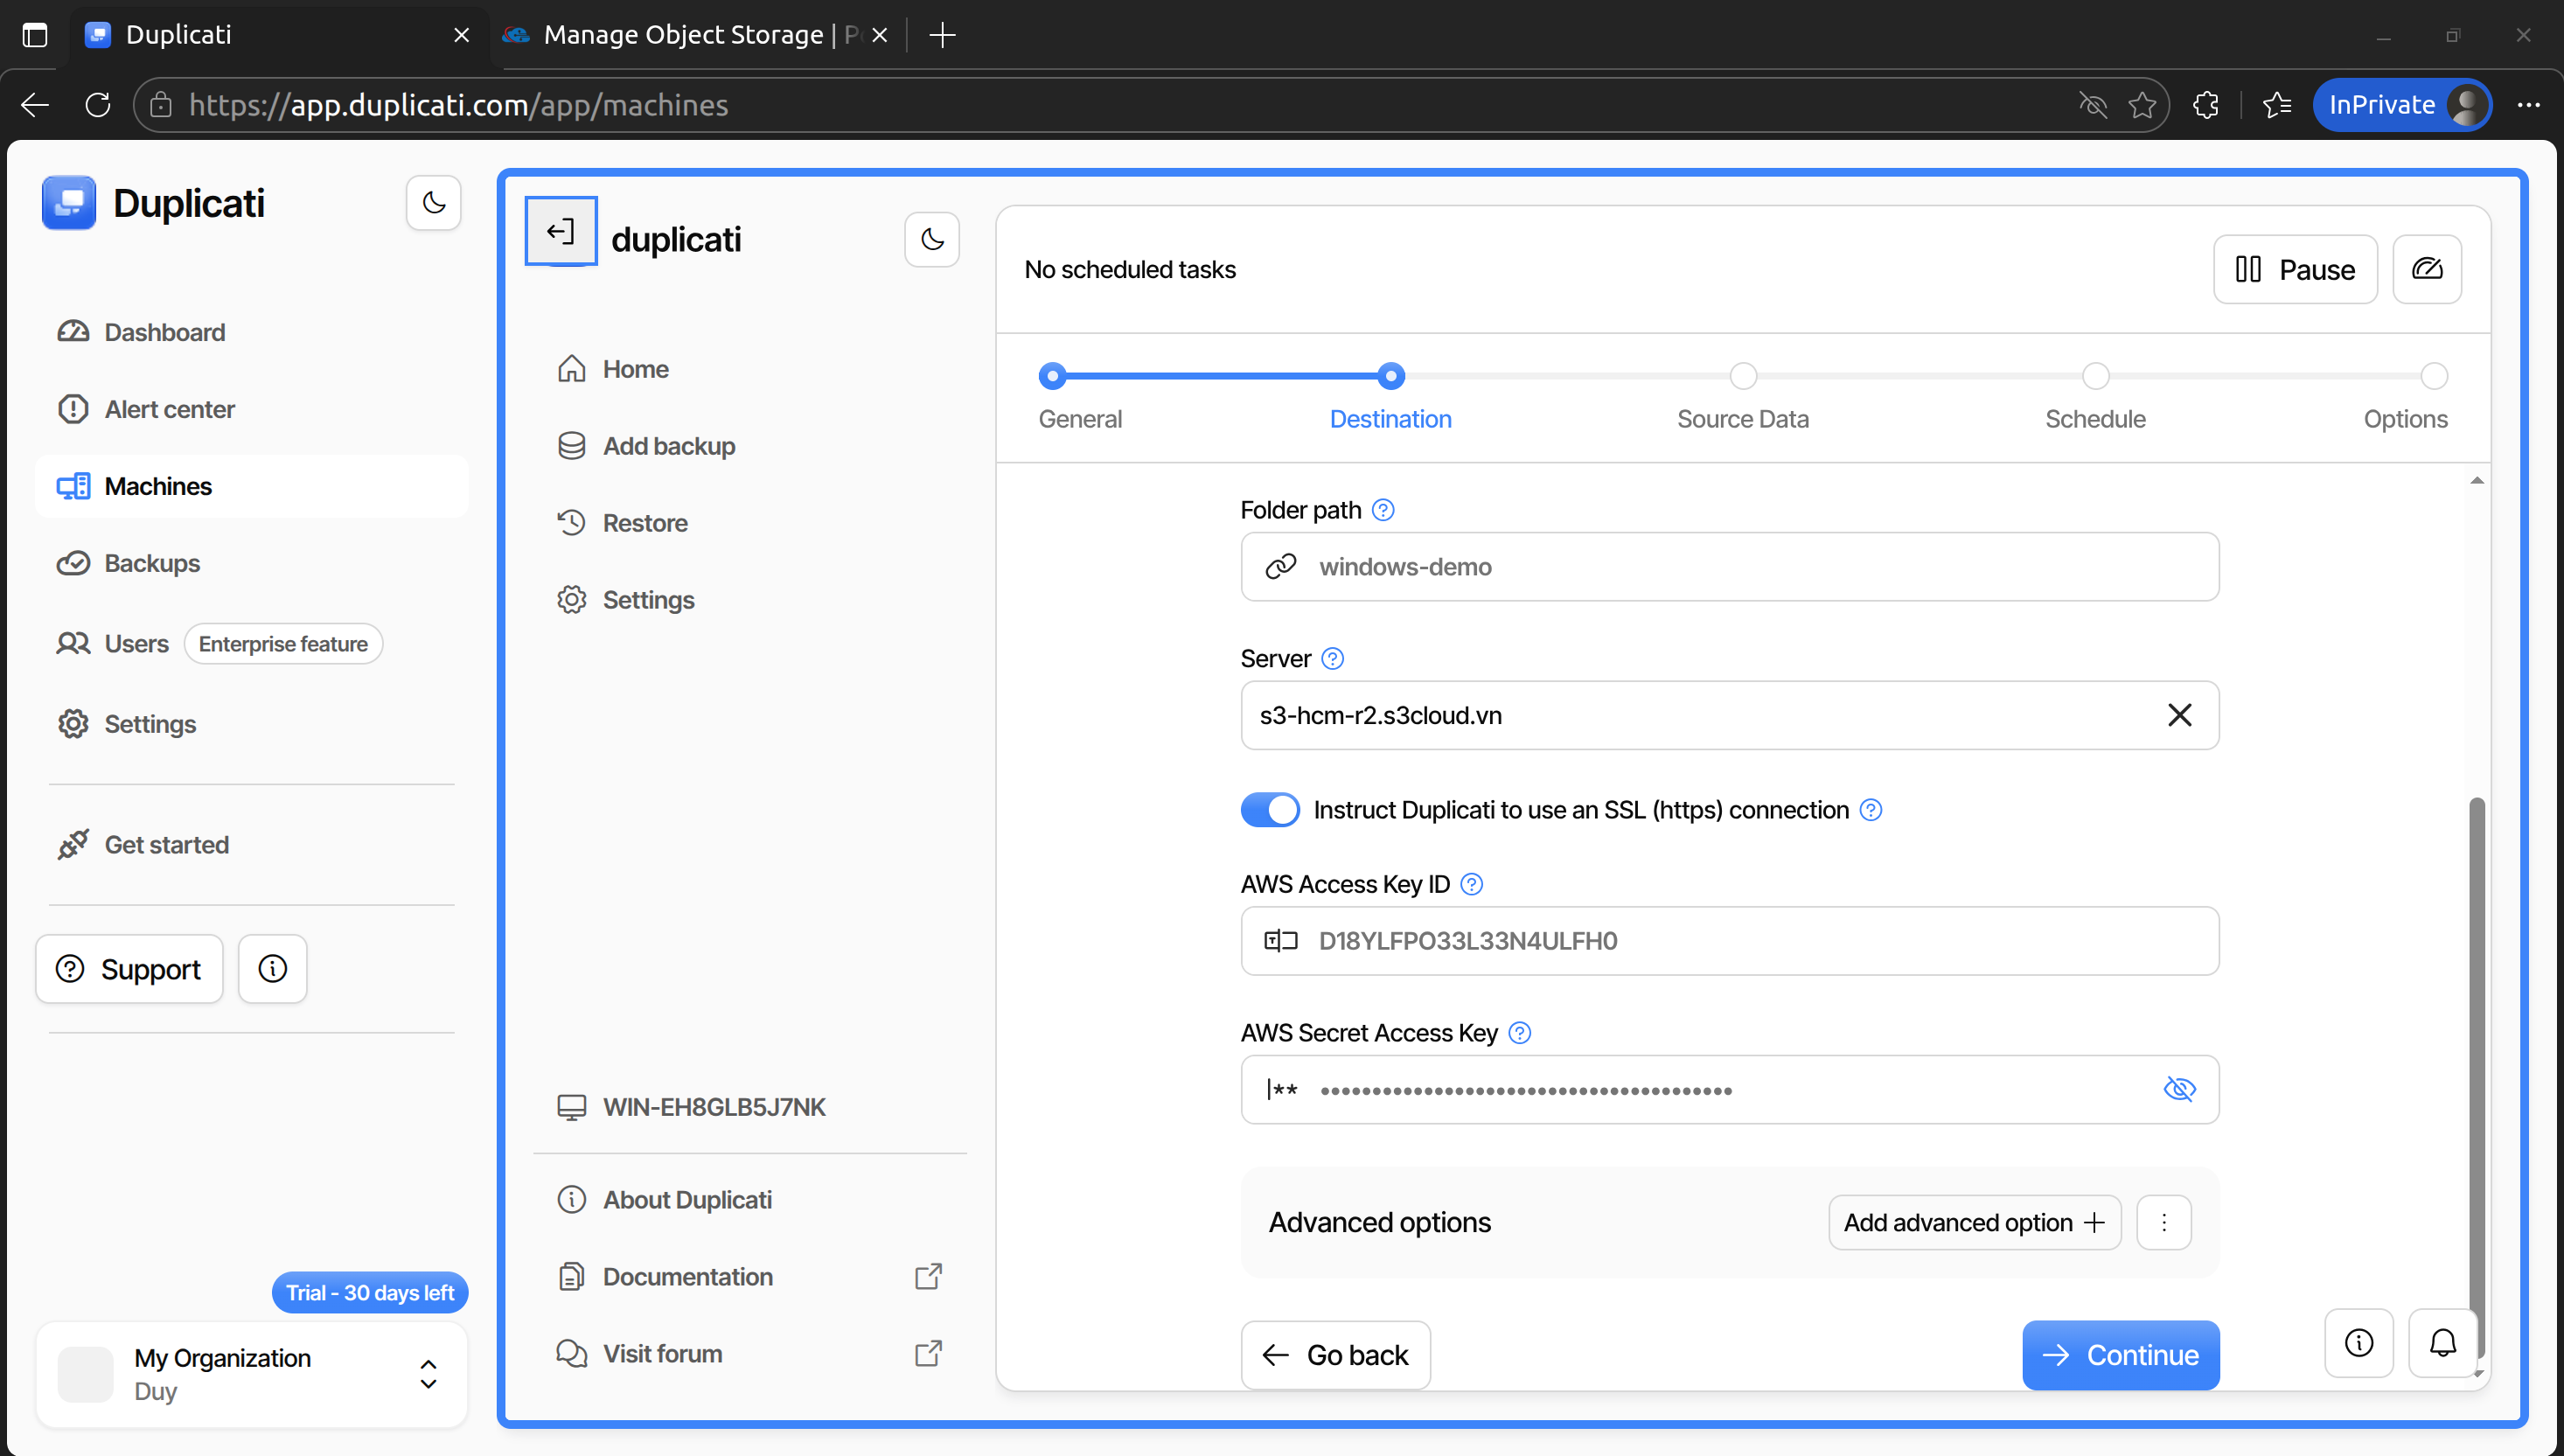Click the AWS Secret Access Key help icon

tap(1519, 1033)
